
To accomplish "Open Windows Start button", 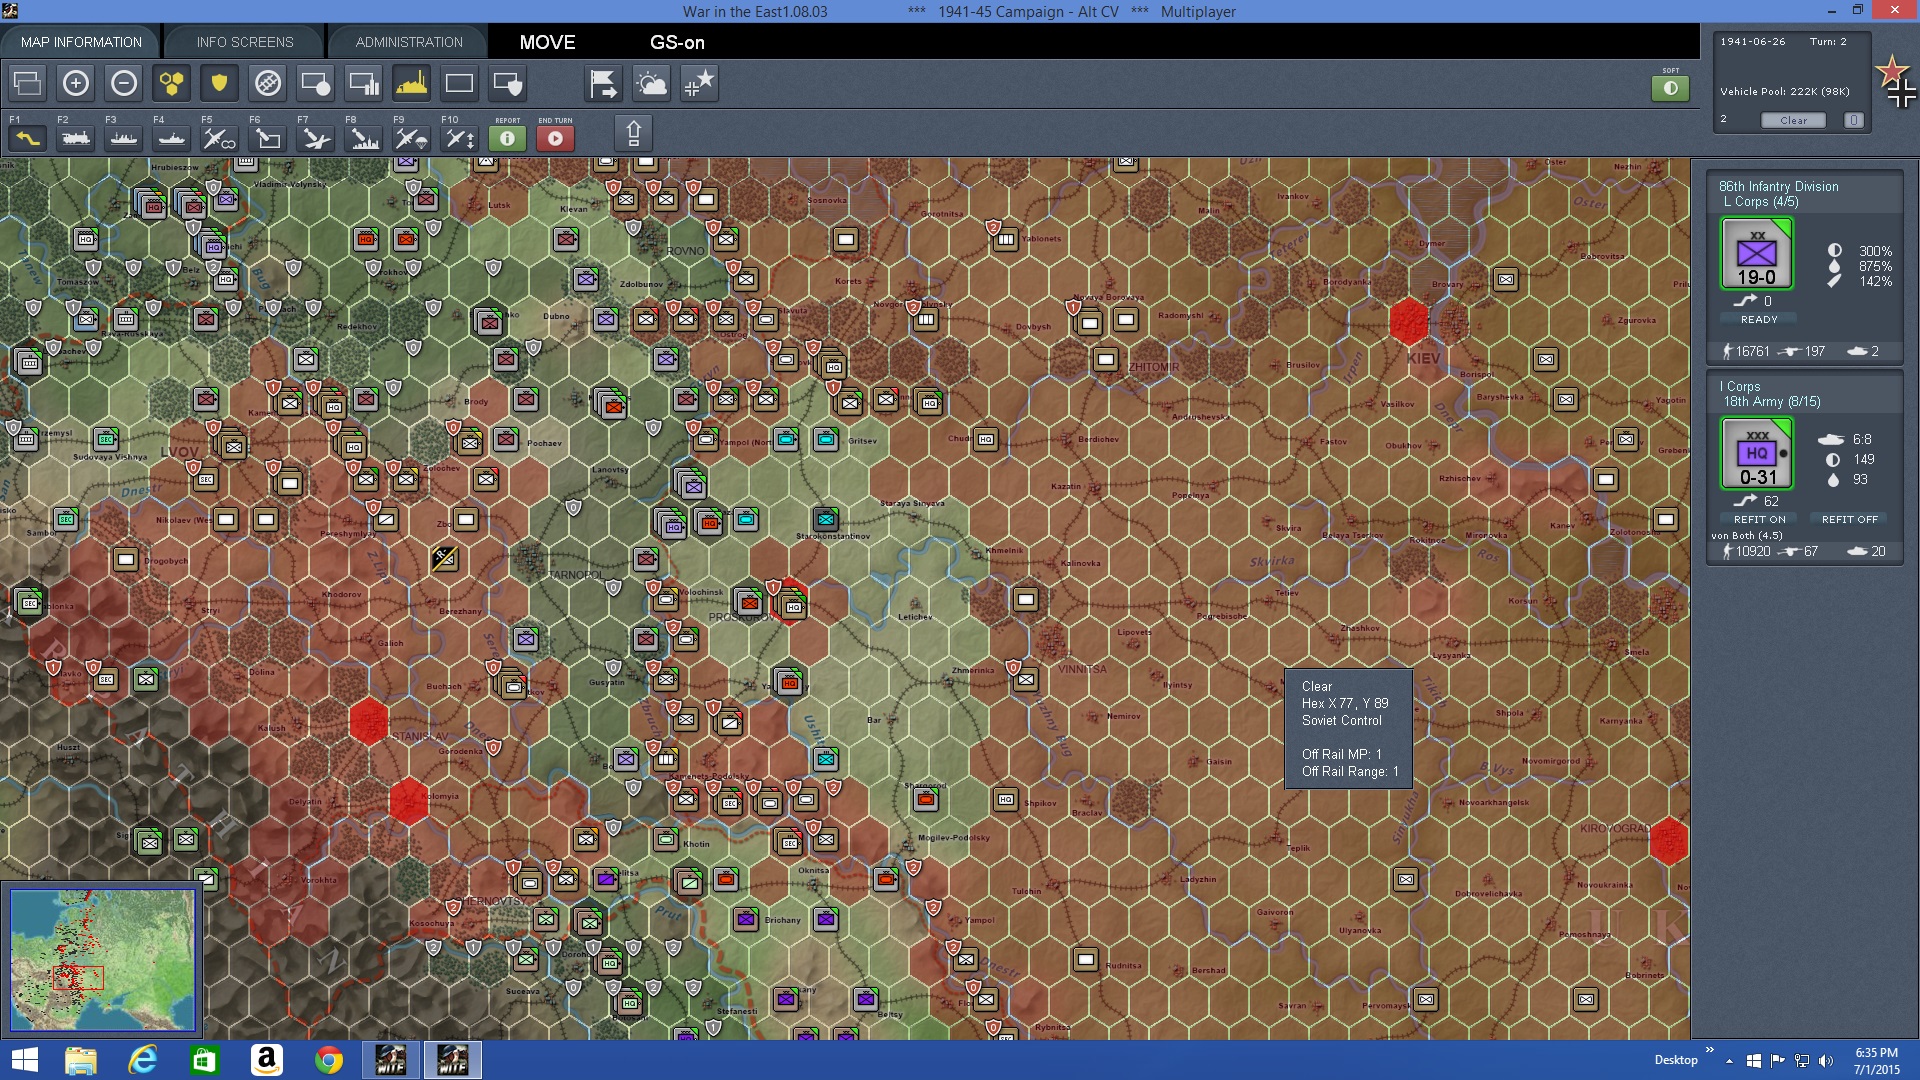I will pos(24,1060).
